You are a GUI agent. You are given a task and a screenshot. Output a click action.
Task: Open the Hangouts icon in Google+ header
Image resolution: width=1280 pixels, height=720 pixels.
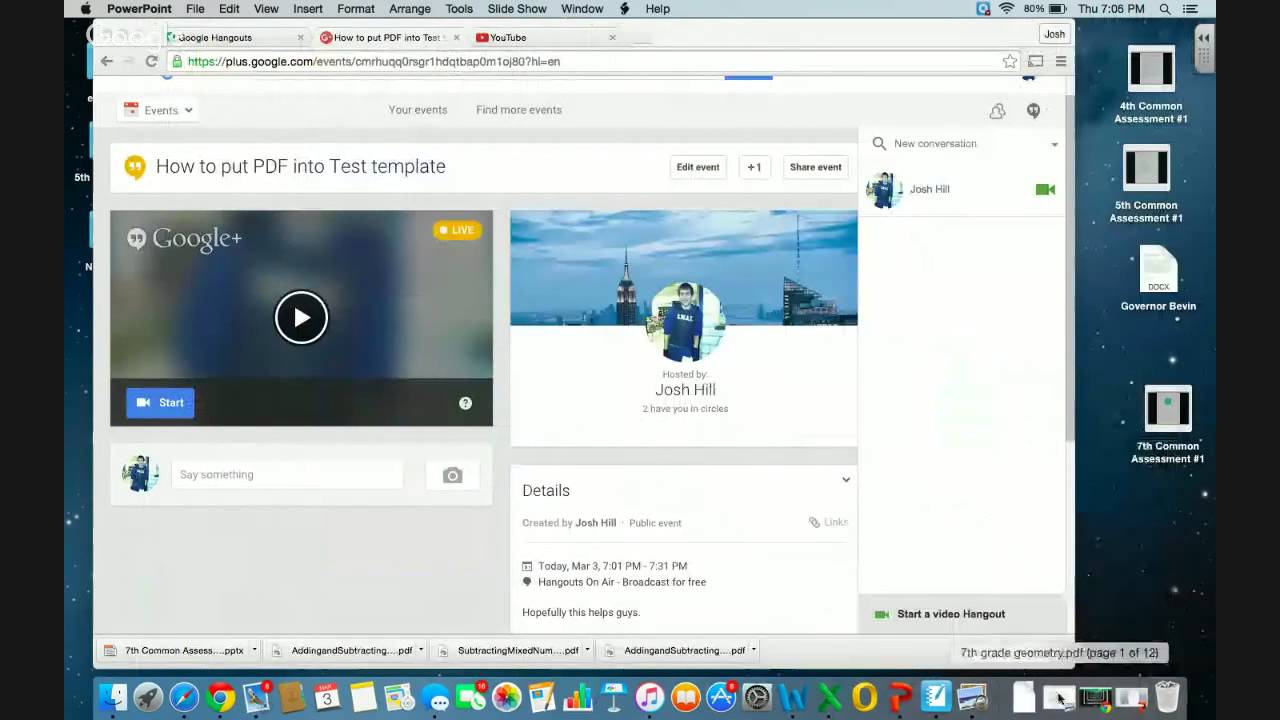(x=1033, y=111)
